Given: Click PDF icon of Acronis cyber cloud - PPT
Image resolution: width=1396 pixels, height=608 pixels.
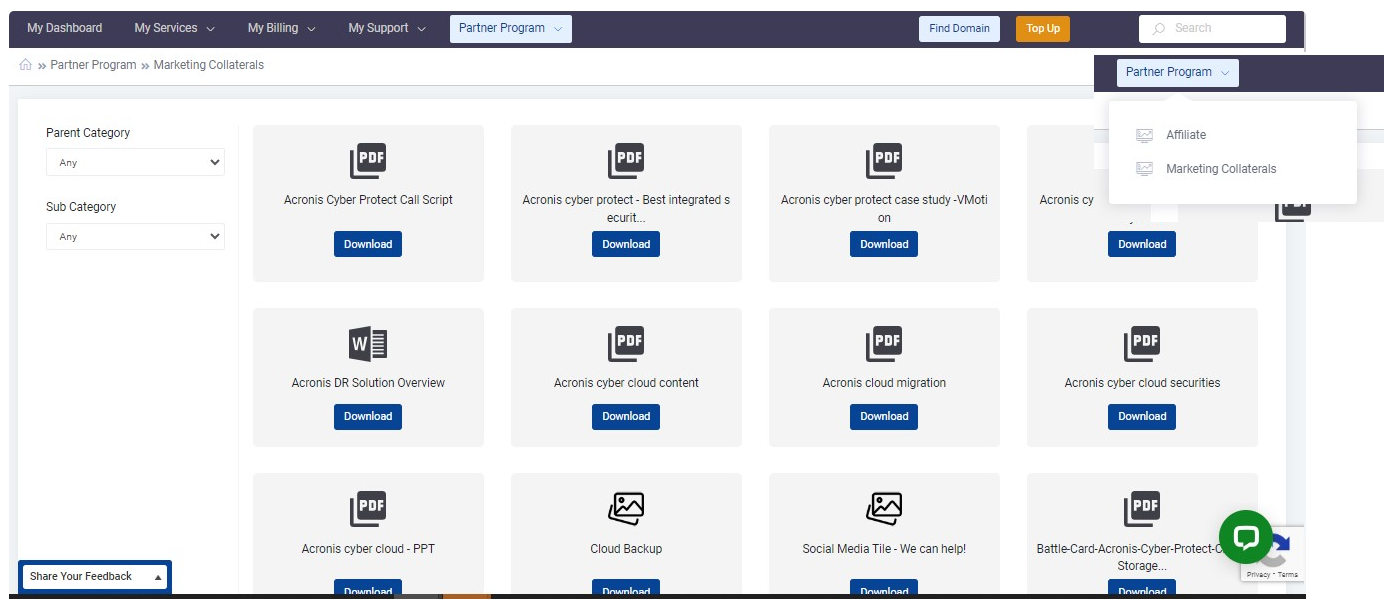Looking at the screenshot, I should click(368, 509).
